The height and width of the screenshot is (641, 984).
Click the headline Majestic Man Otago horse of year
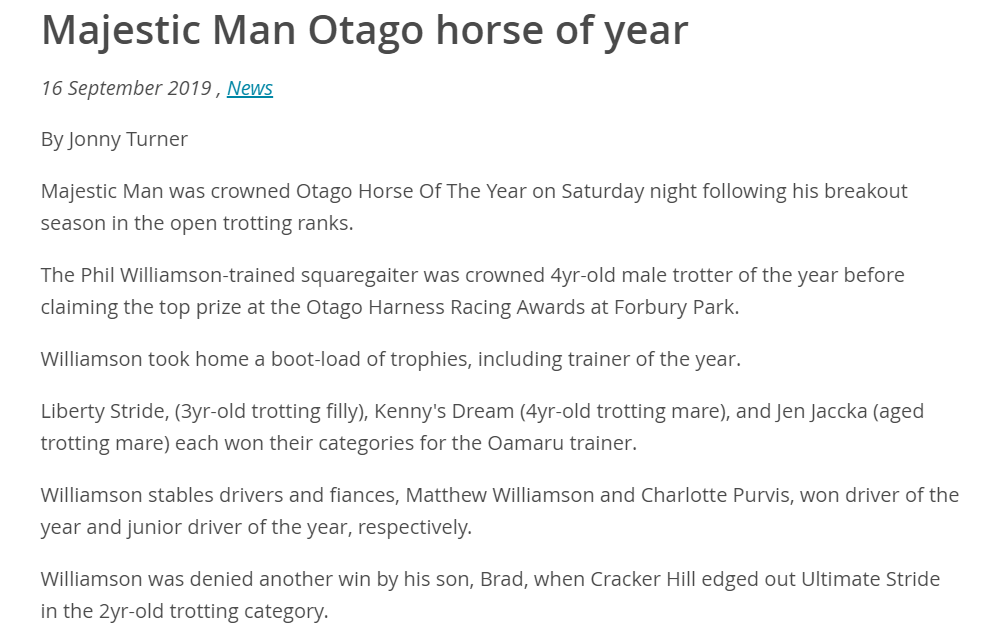coord(365,30)
